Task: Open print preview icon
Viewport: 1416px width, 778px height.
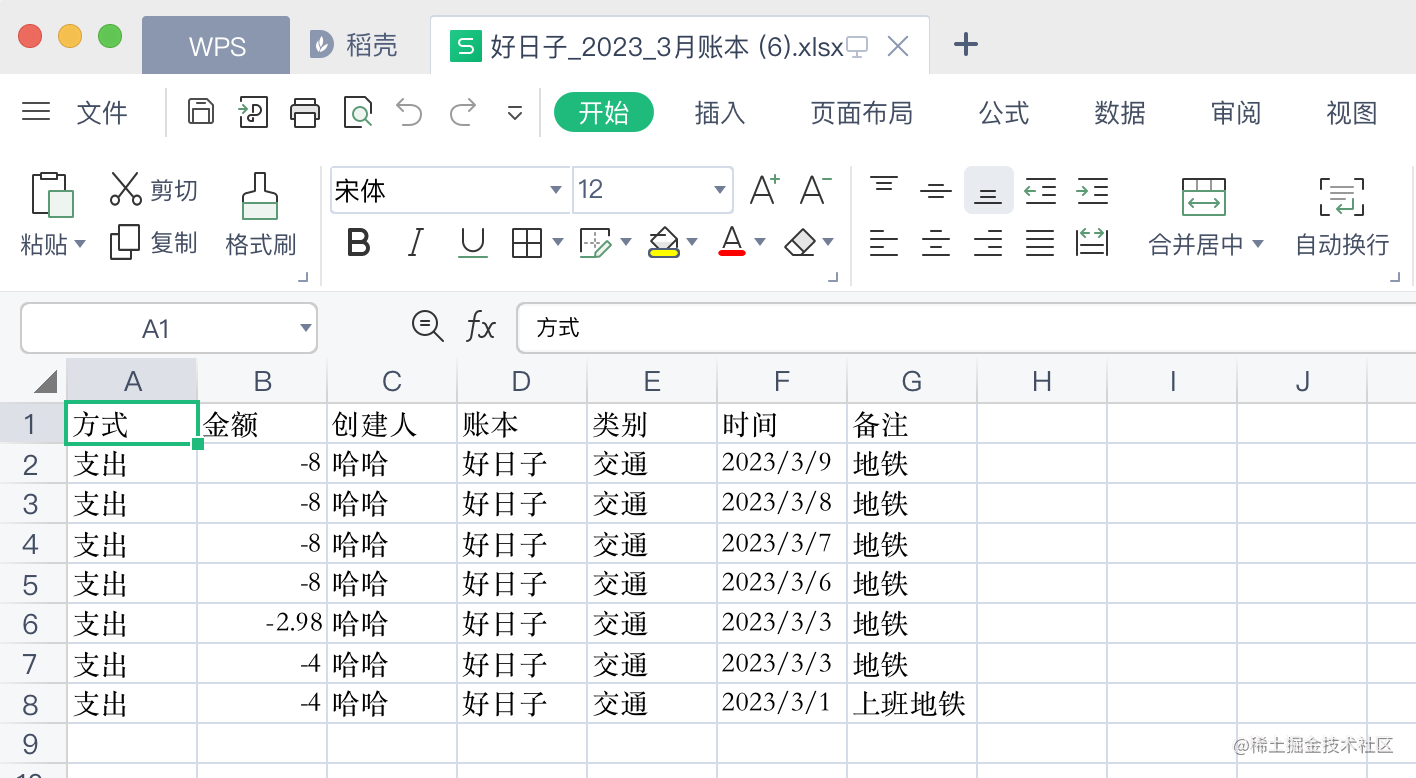Action: [x=357, y=113]
